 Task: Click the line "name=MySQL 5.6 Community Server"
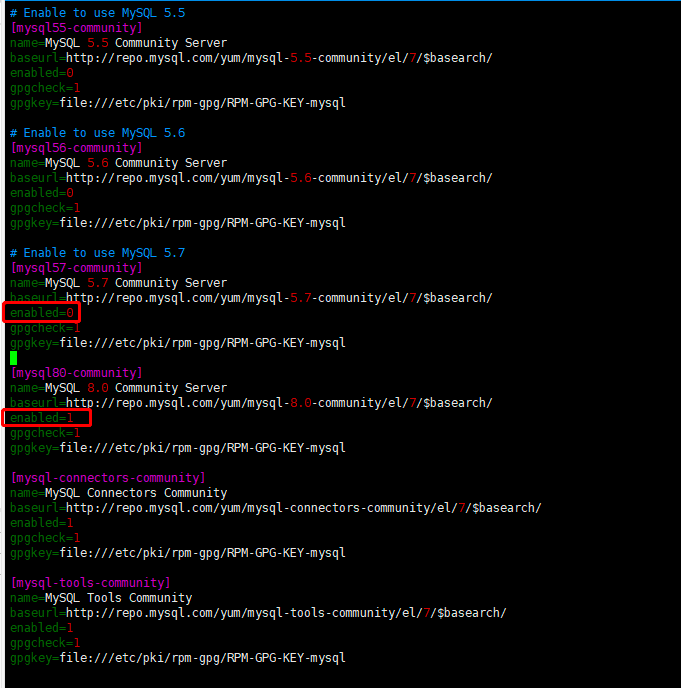click(118, 163)
